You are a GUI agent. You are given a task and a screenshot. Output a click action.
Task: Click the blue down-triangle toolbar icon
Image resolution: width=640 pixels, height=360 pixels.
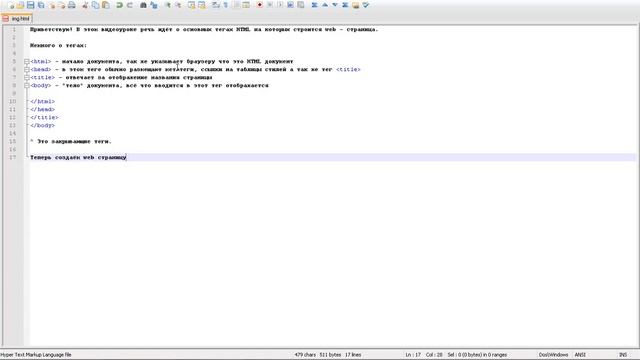[x=335, y=5]
